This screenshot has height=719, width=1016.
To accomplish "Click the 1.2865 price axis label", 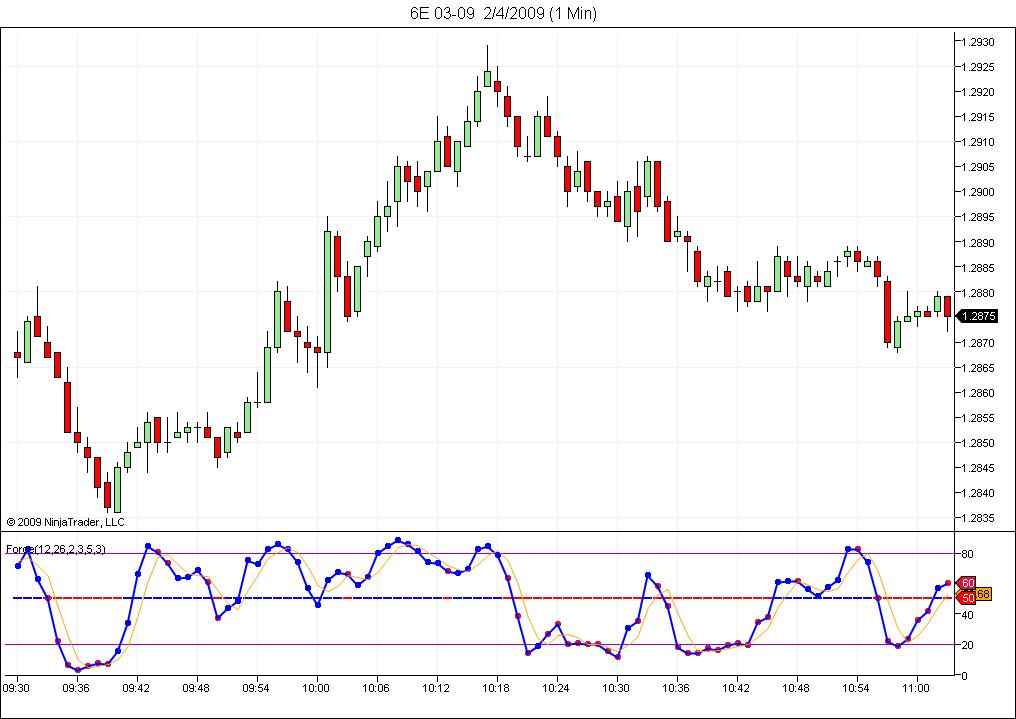I will click(978, 368).
